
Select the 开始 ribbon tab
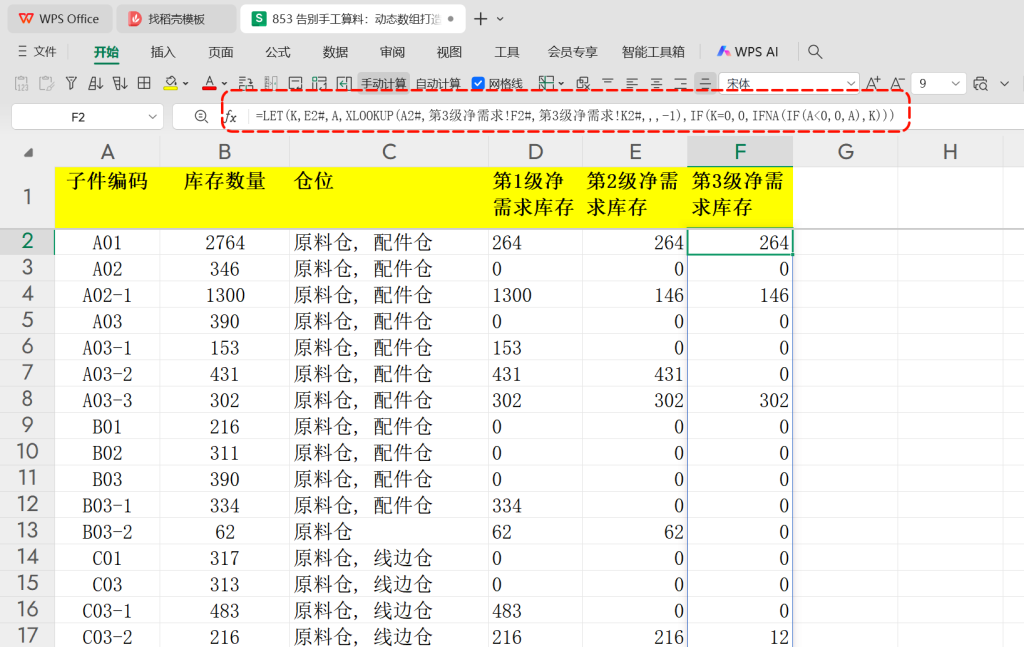click(106, 52)
